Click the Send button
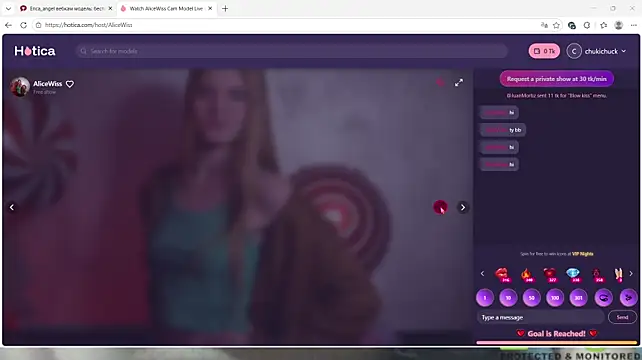Screen dimensions: 642x360 point(622,317)
